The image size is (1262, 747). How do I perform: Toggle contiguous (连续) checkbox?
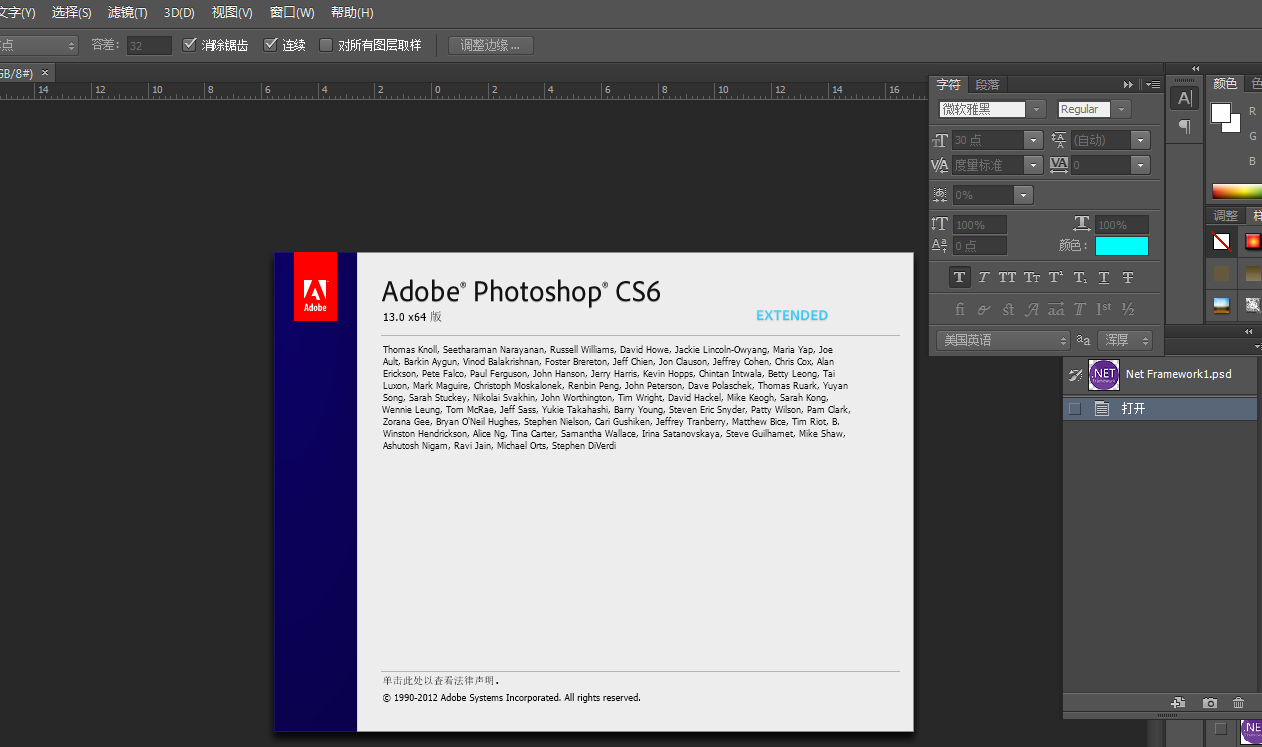270,45
